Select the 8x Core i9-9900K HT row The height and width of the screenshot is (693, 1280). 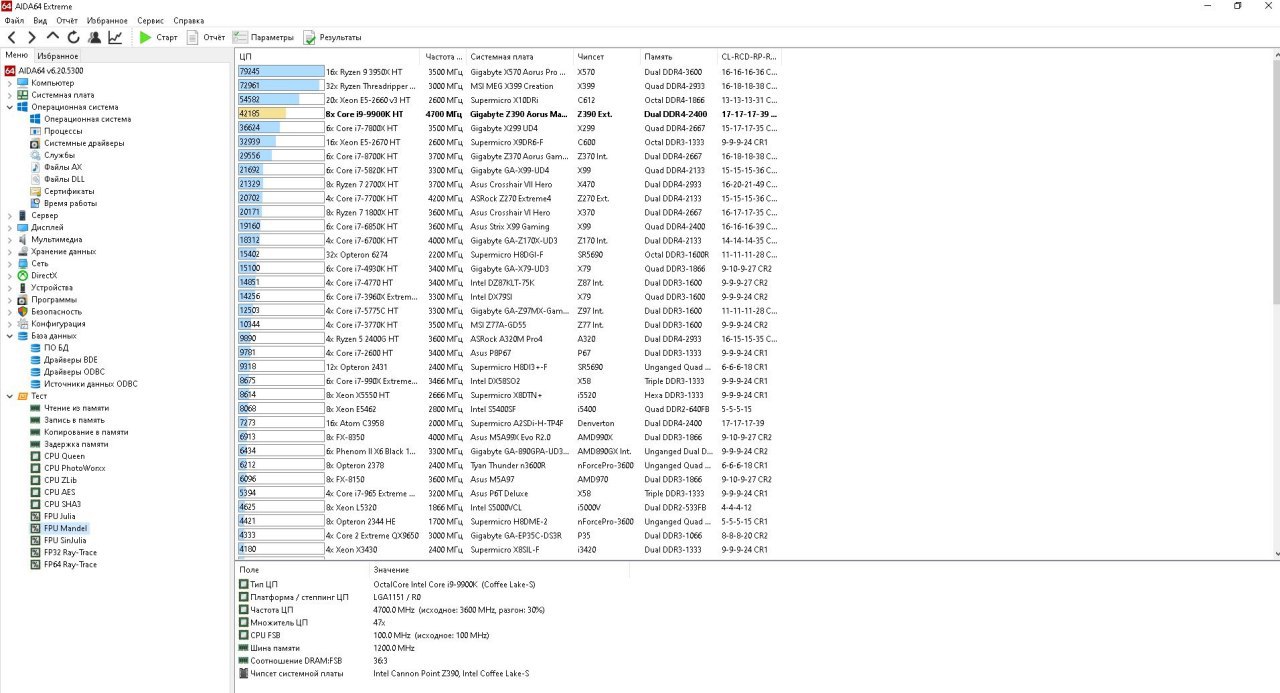pyautogui.click(x=508, y=114)
